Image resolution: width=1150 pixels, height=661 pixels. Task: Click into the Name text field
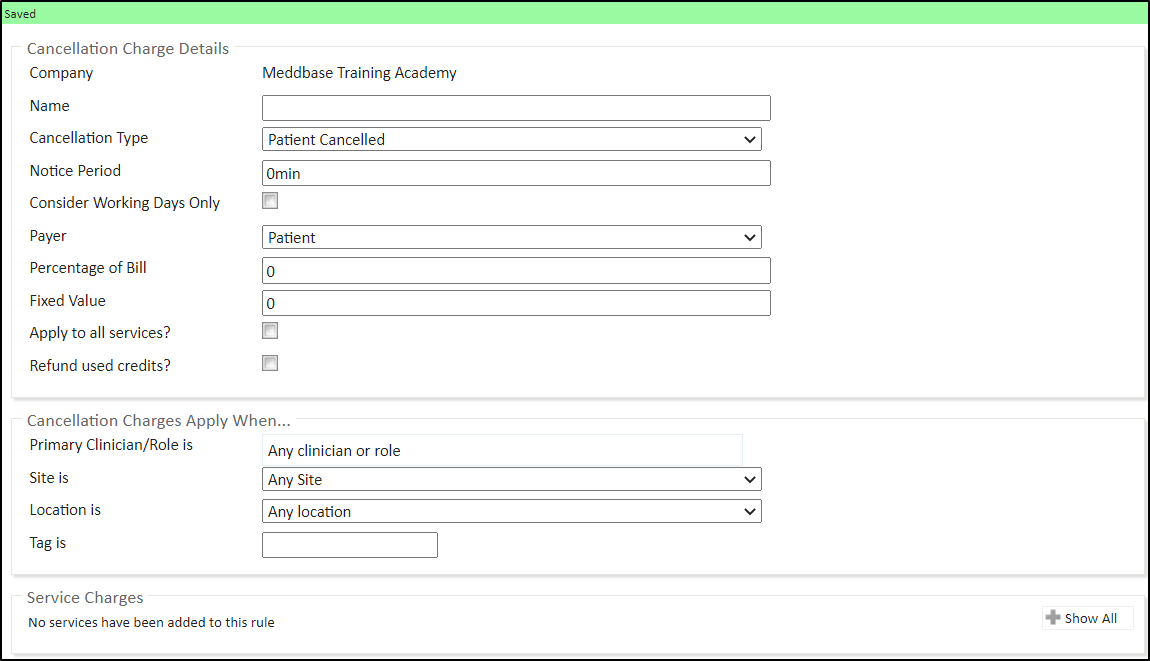[516, 108]
